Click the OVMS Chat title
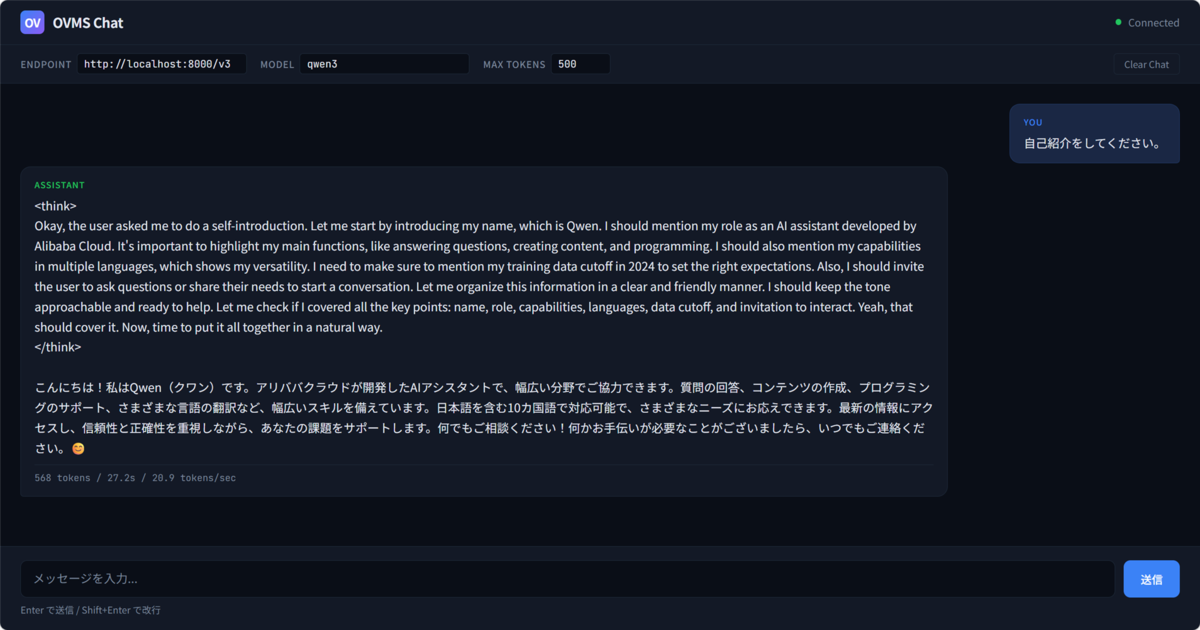 point(89,22)
